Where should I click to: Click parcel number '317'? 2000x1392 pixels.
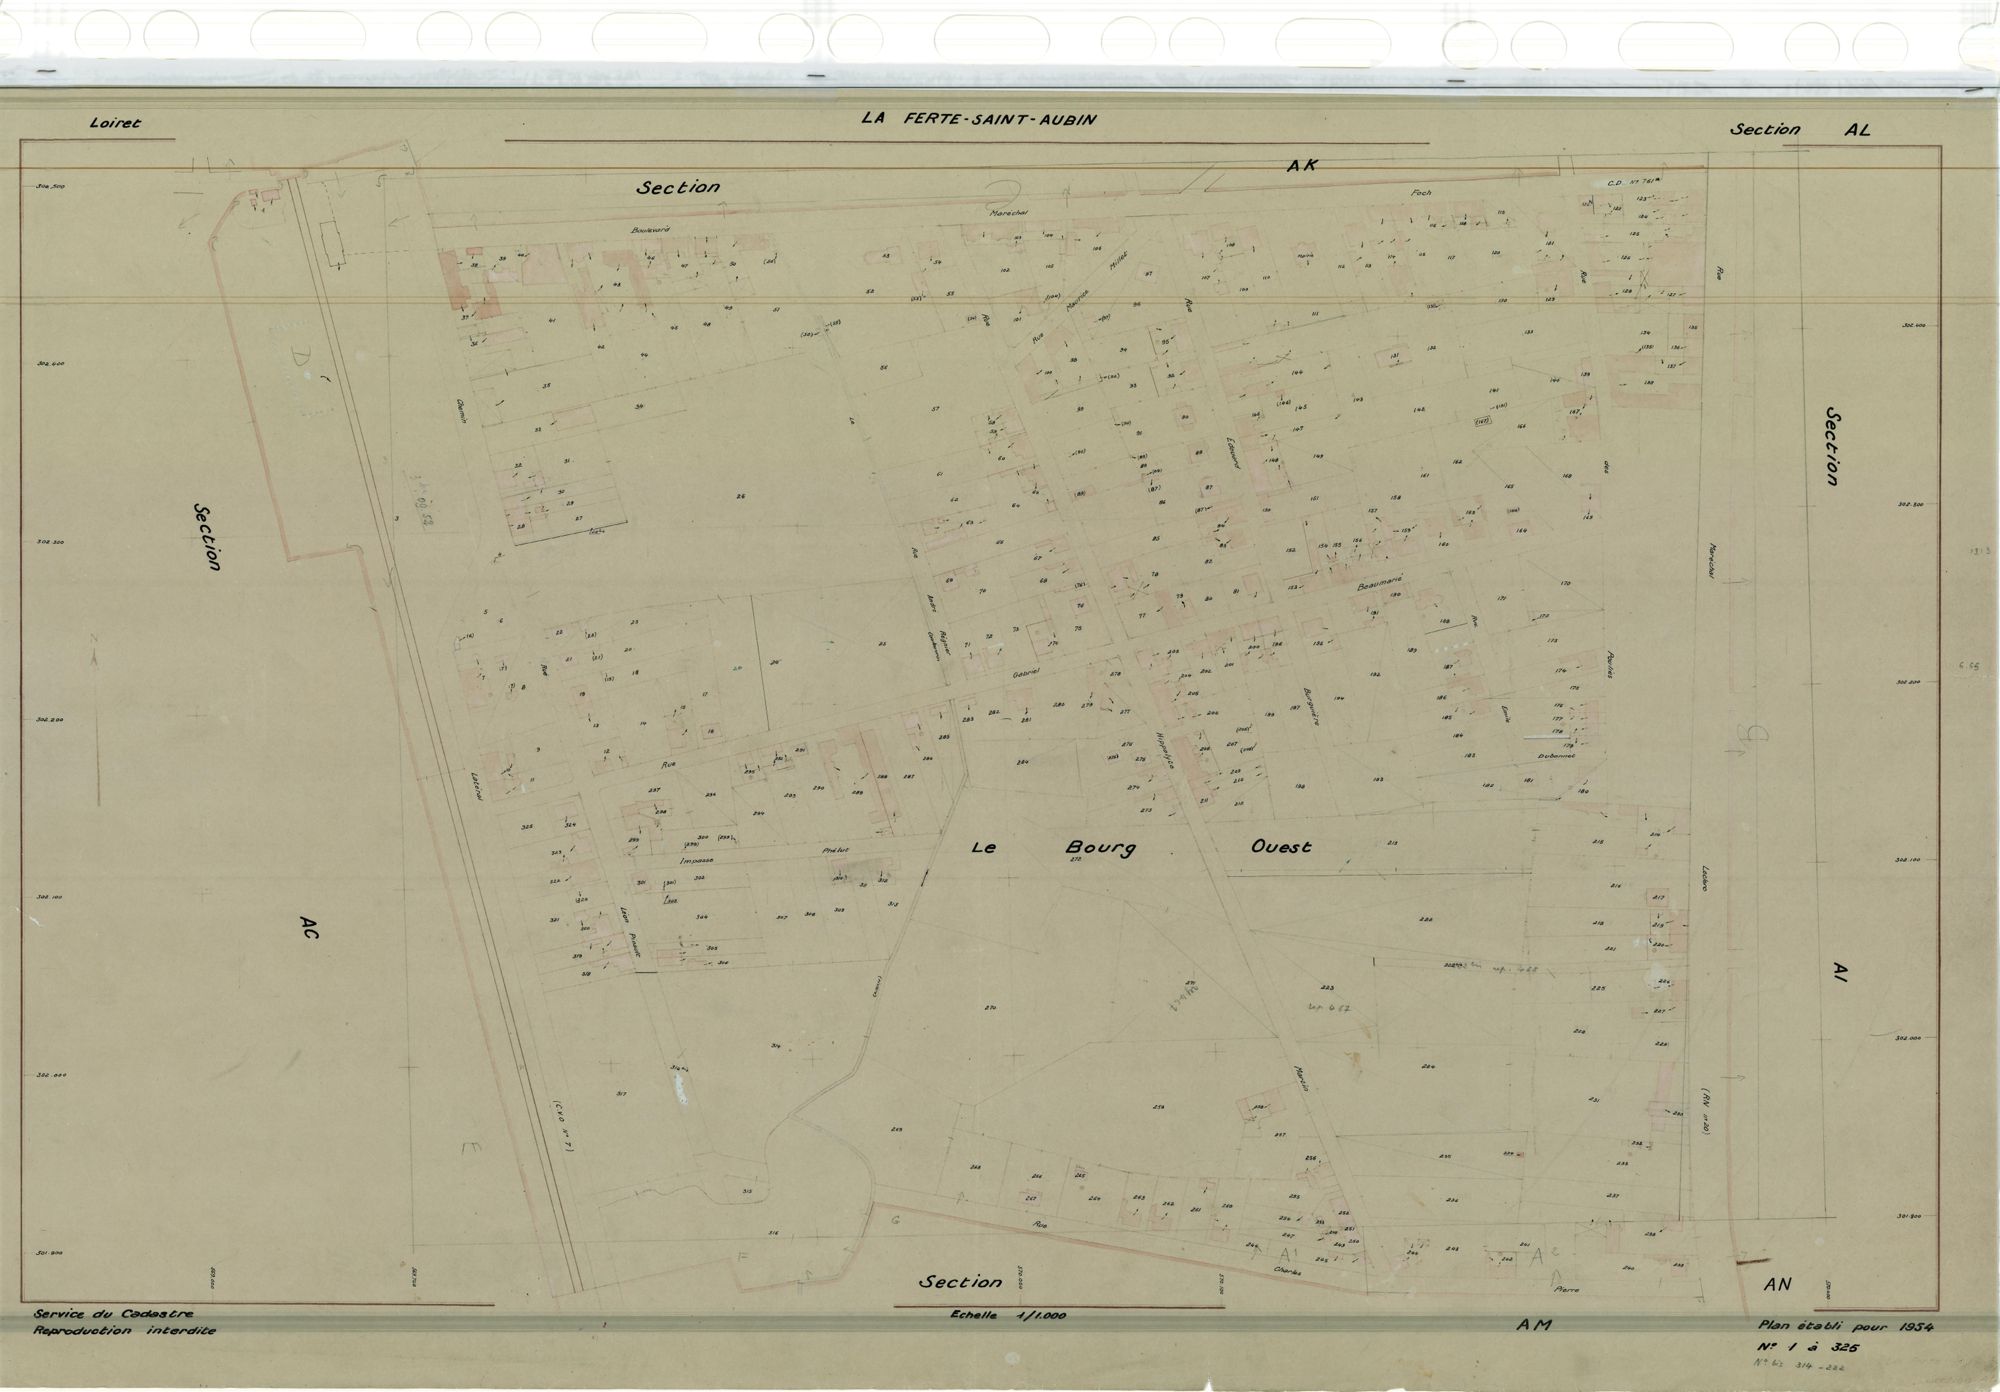pos(621,1094)
